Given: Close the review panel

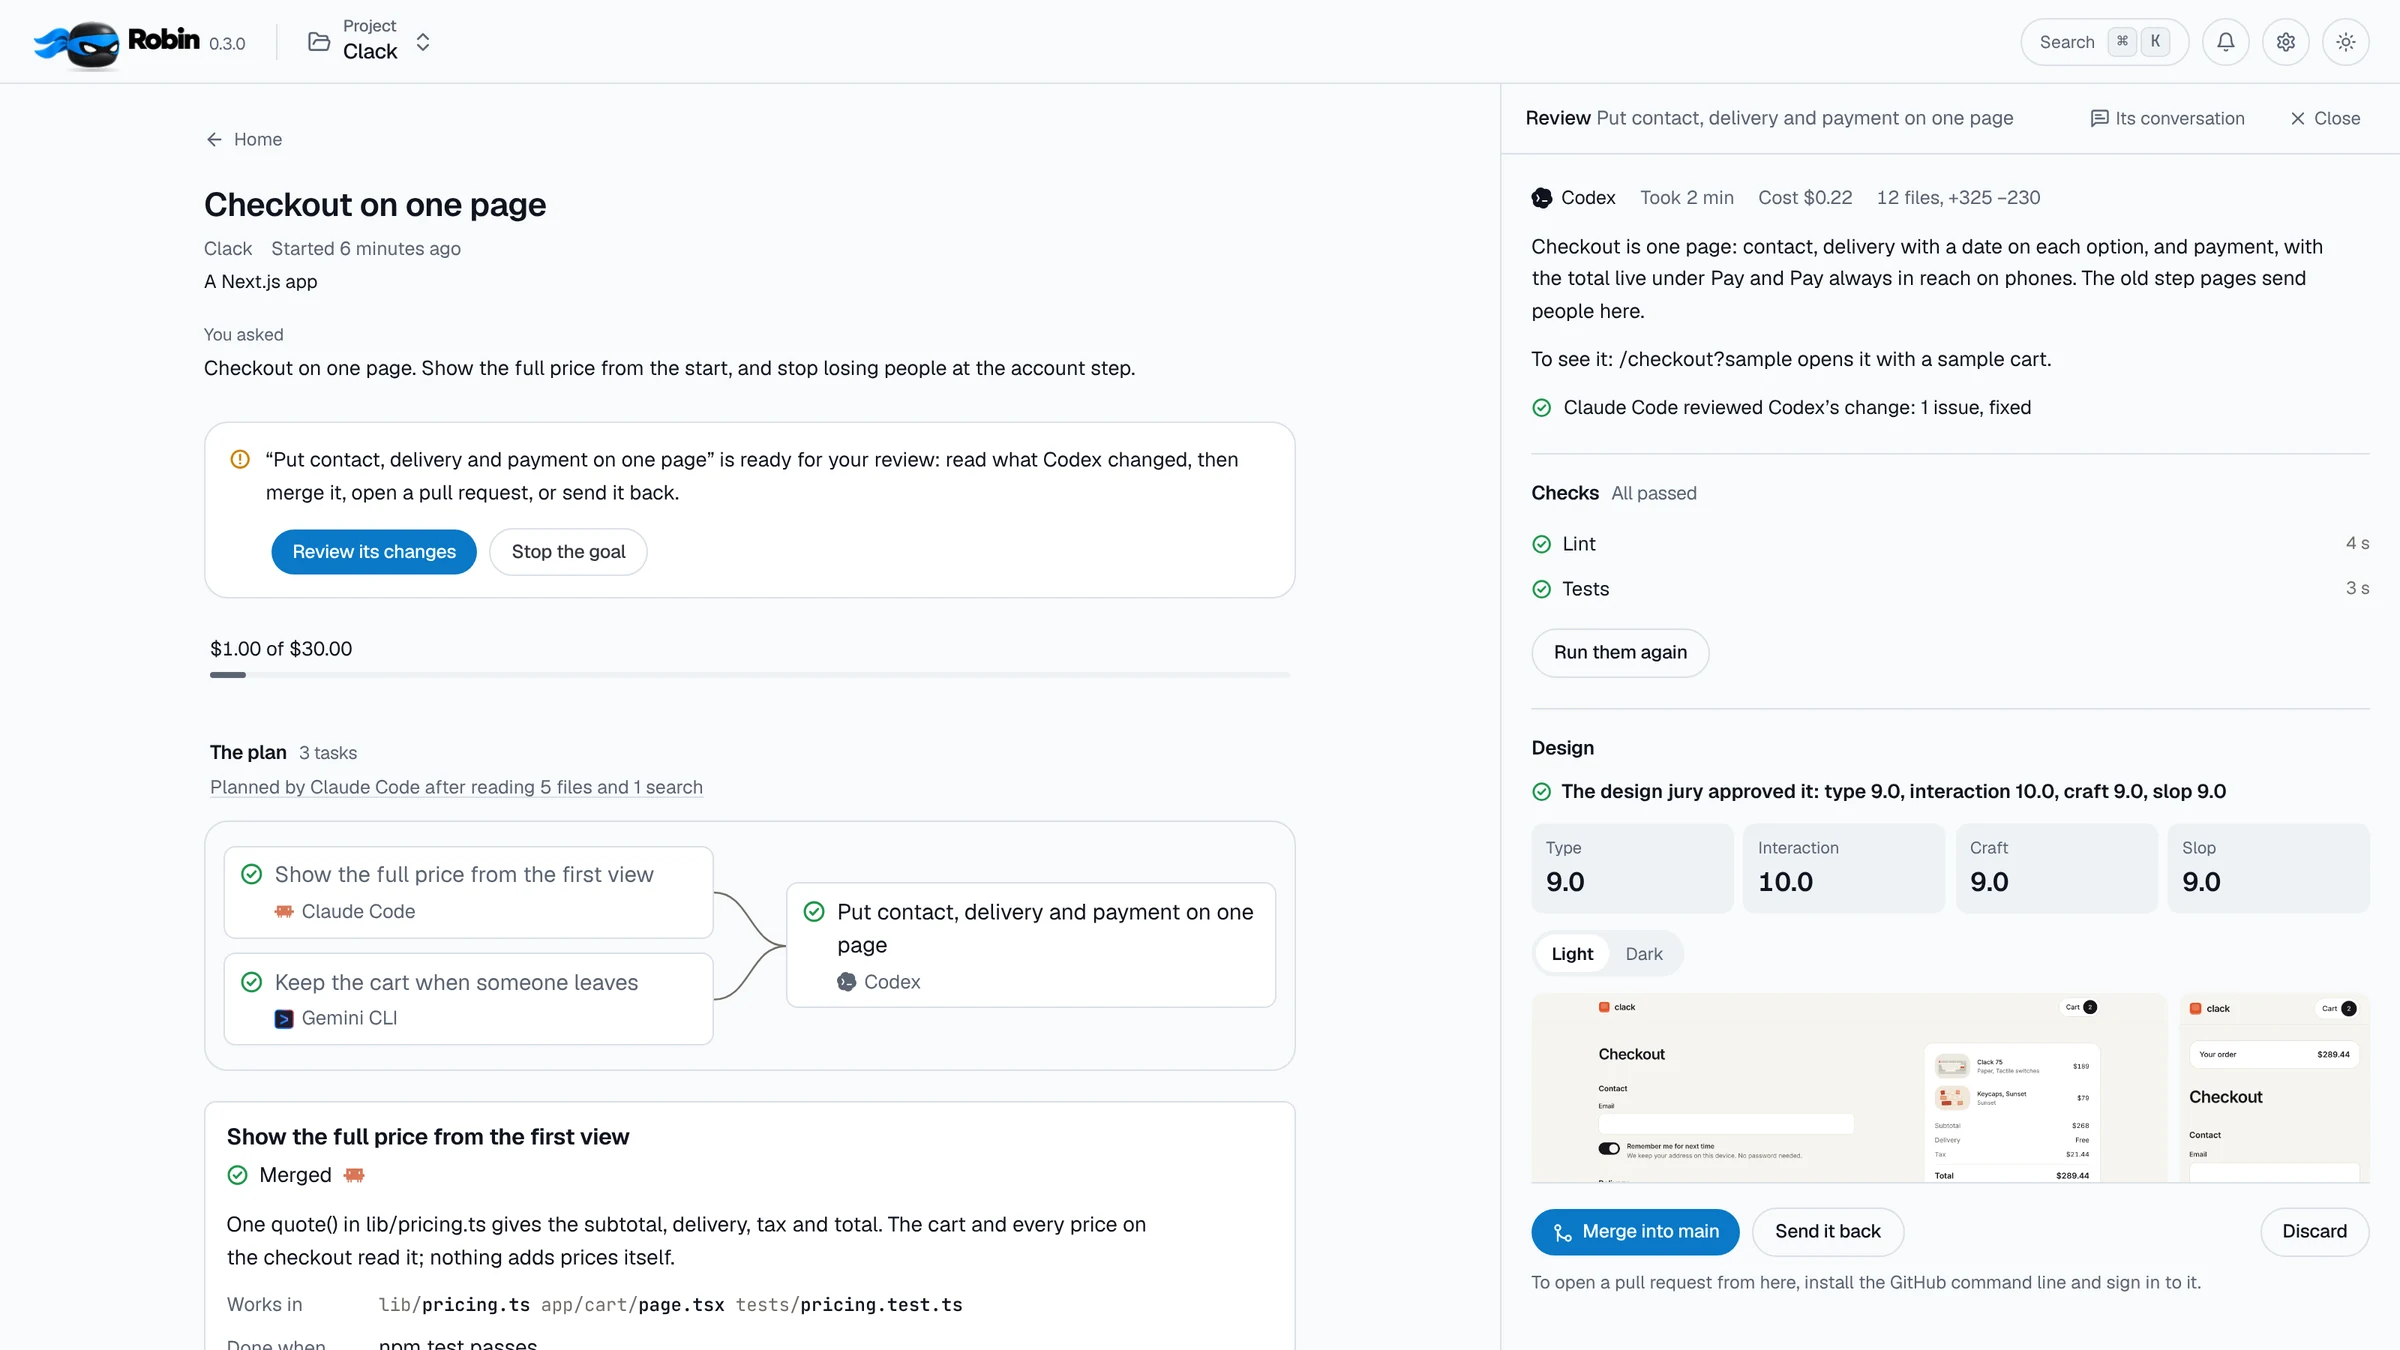Looking at the screenshot, I should tap(2325, 118).
